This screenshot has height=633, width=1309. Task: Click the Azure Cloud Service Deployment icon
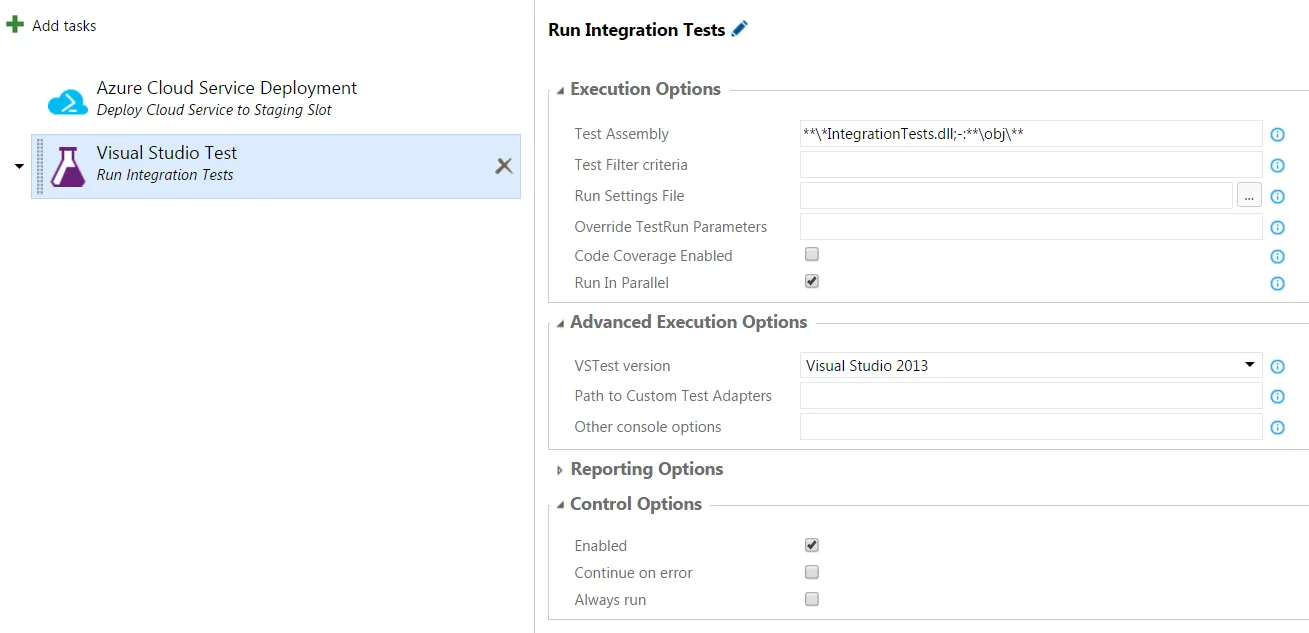pos(68,100)
